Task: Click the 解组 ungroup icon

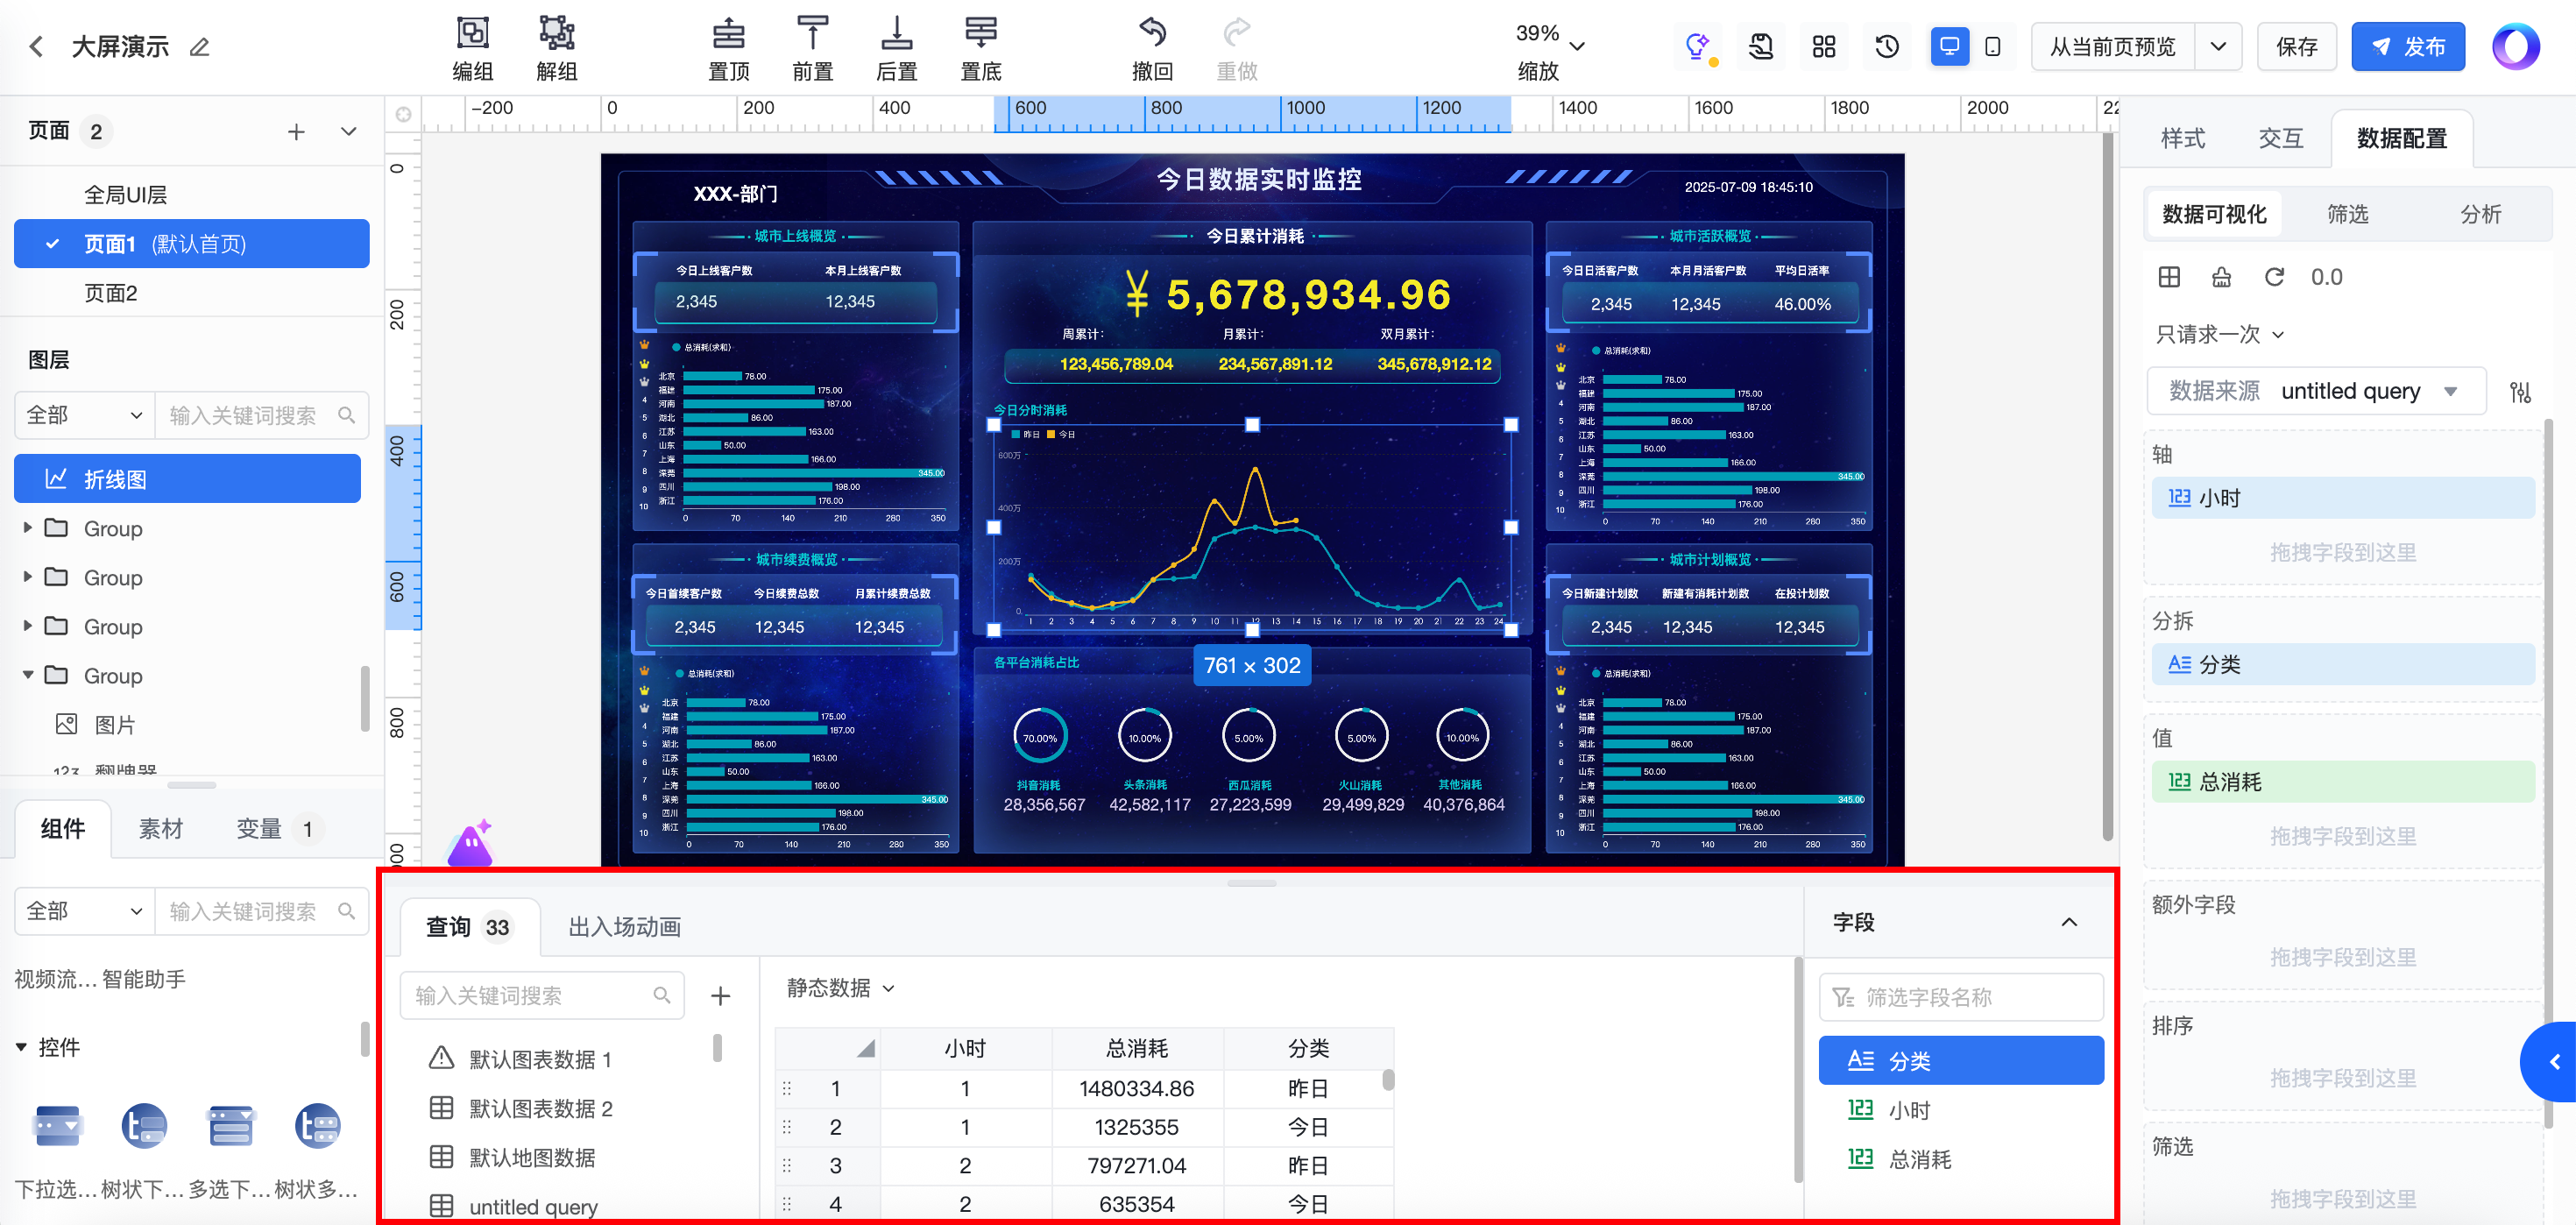Action: [556, 34]
